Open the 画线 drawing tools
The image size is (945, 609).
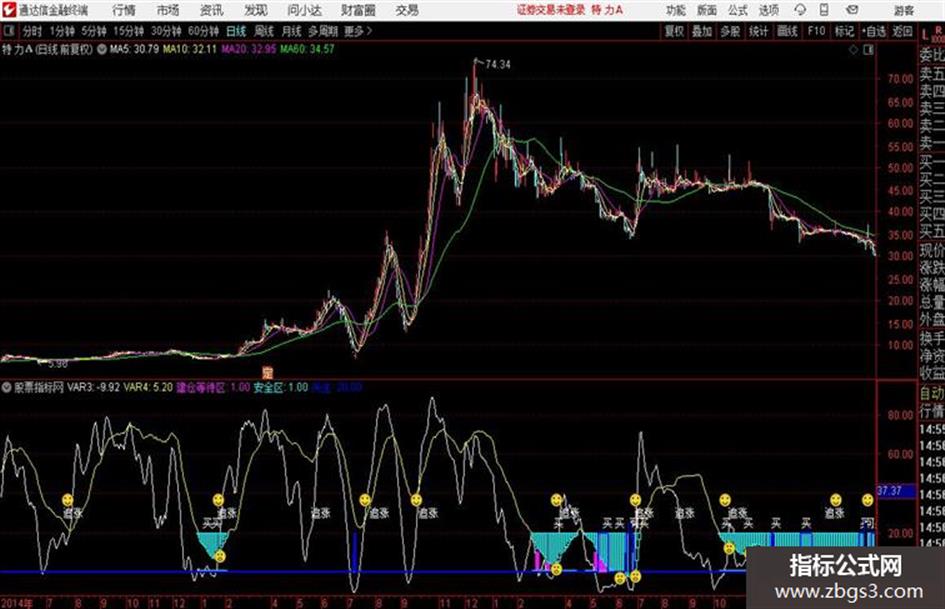[x=787, y=31]
